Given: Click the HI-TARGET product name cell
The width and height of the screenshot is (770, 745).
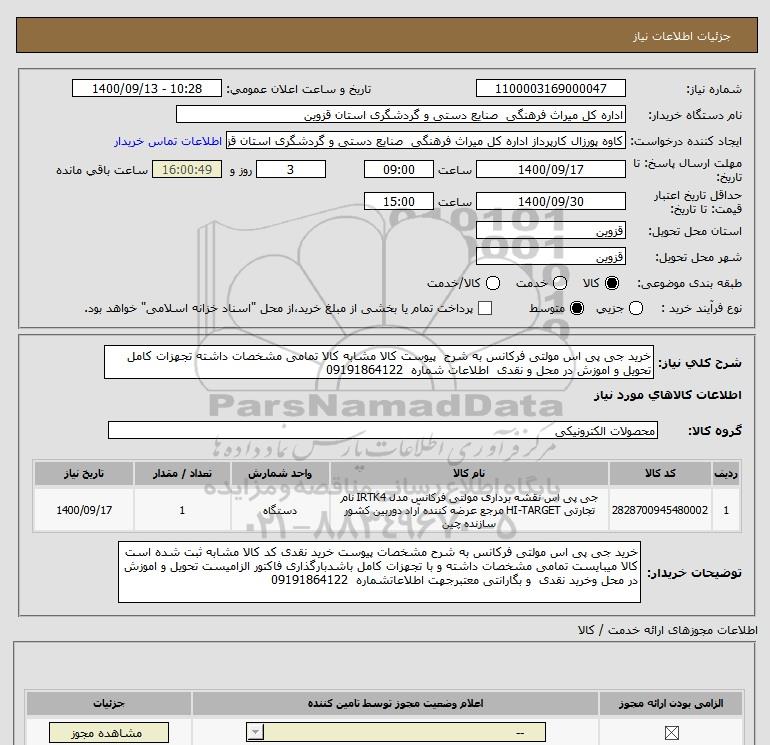Looking at the screenshot, I should point(469,510).
